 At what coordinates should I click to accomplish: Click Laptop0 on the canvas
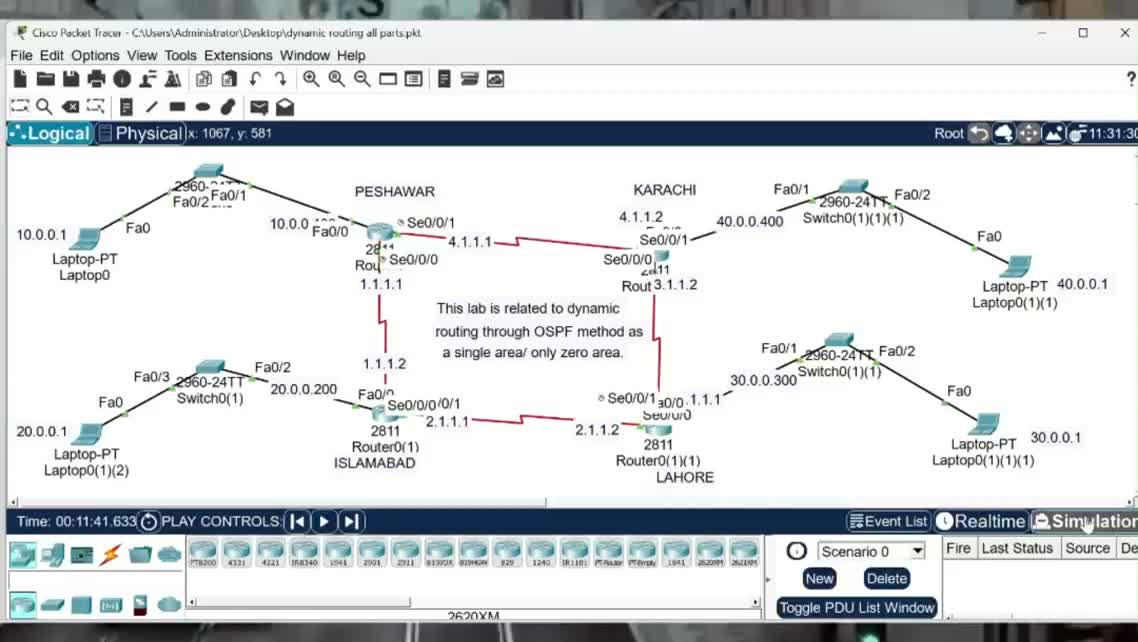[86, 239]
